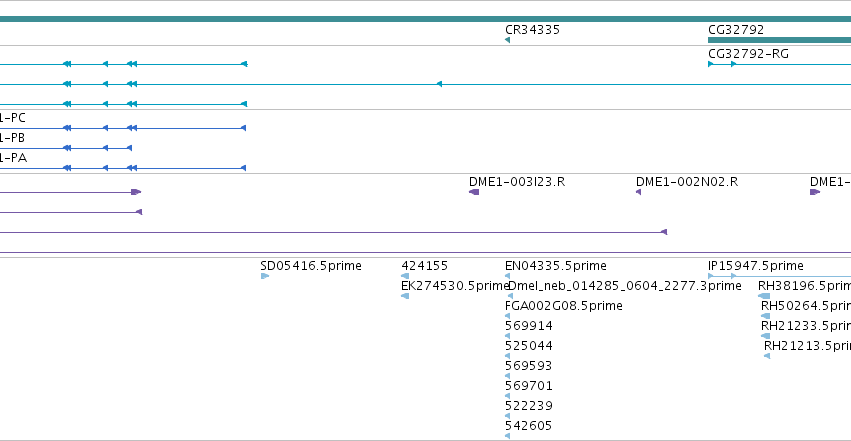Select the transcript label ending in -PB
This screenshot has height=441, width=851.
coord(12,138)
